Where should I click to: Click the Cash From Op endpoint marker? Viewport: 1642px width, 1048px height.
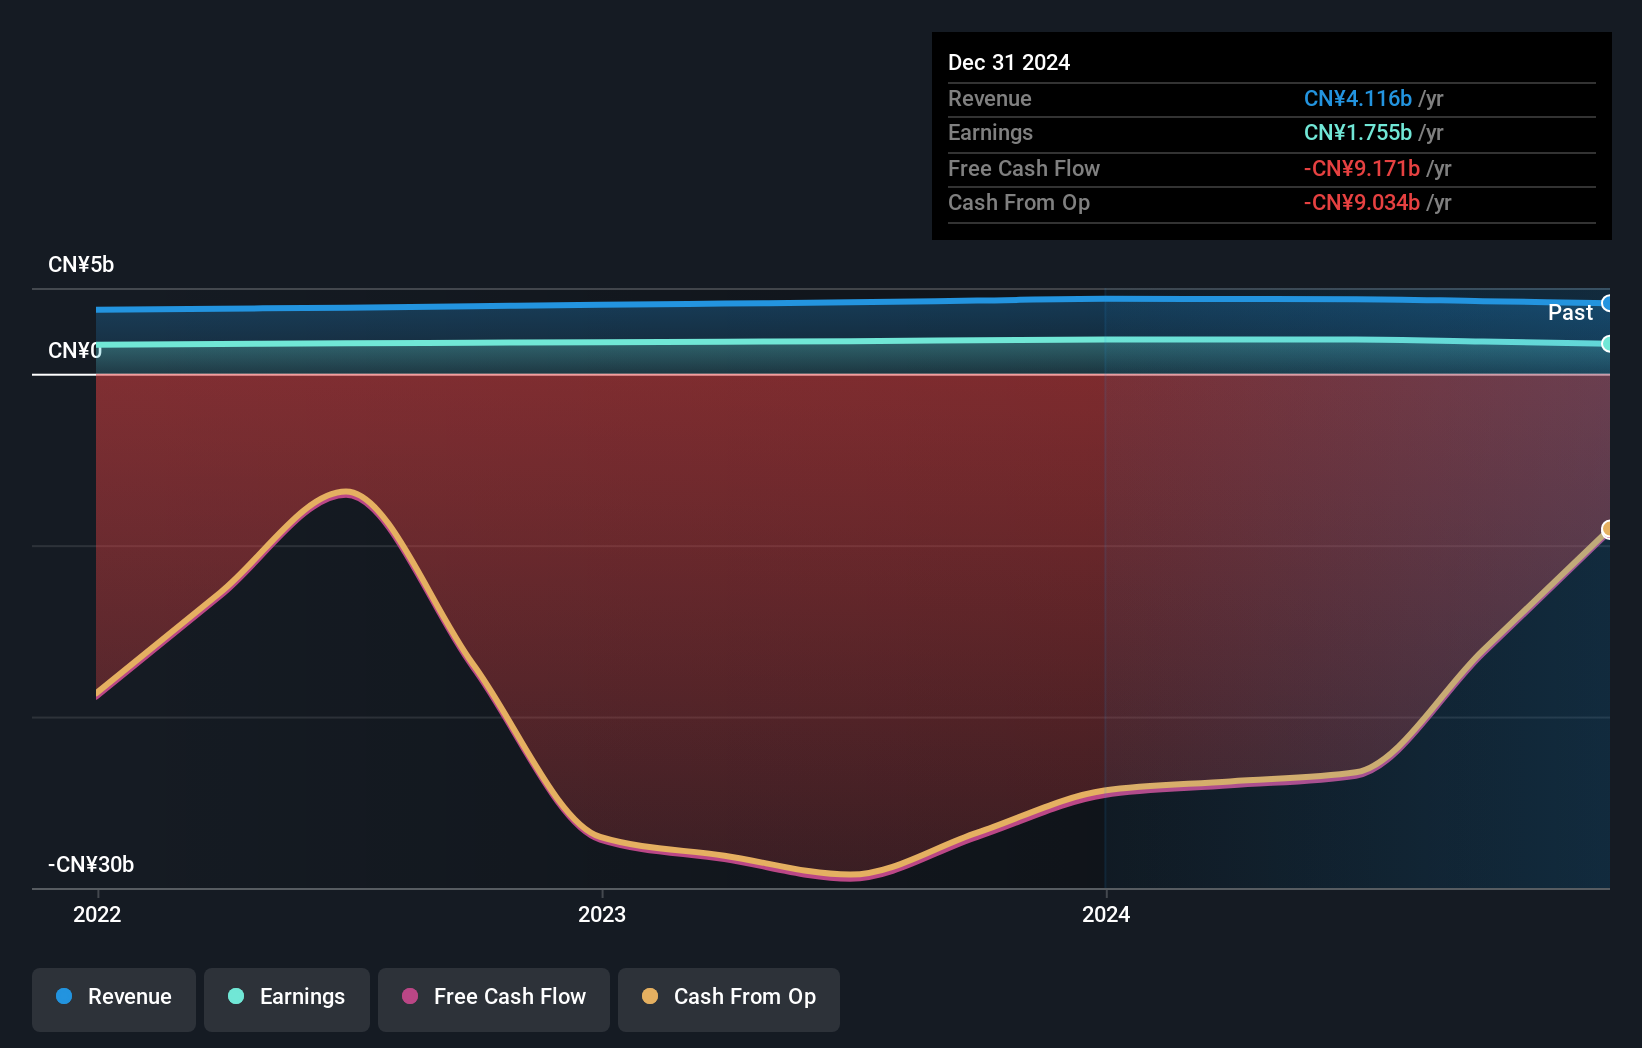pyautogui.click(x=1607, y=529)
